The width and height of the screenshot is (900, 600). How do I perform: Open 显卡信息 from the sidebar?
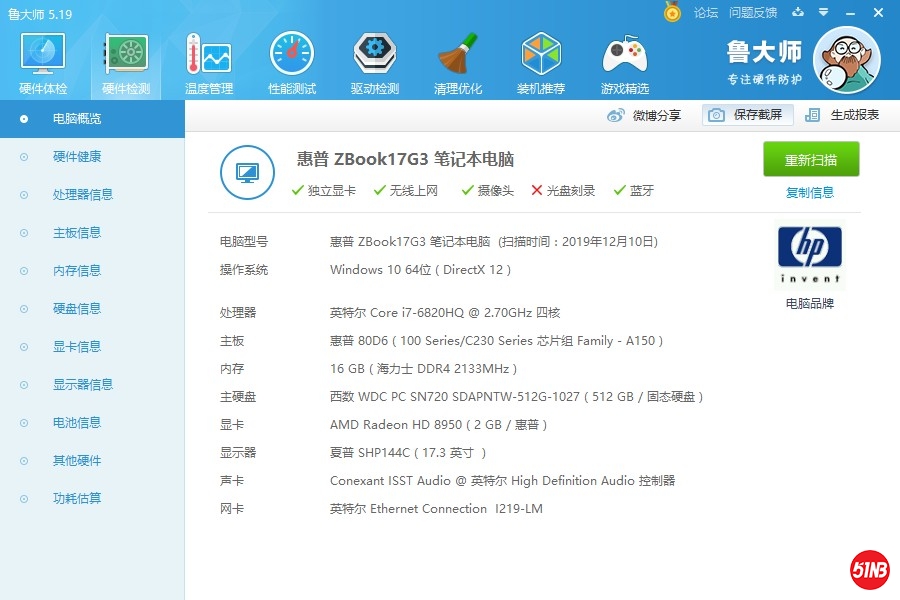click(x=77, y=347)
